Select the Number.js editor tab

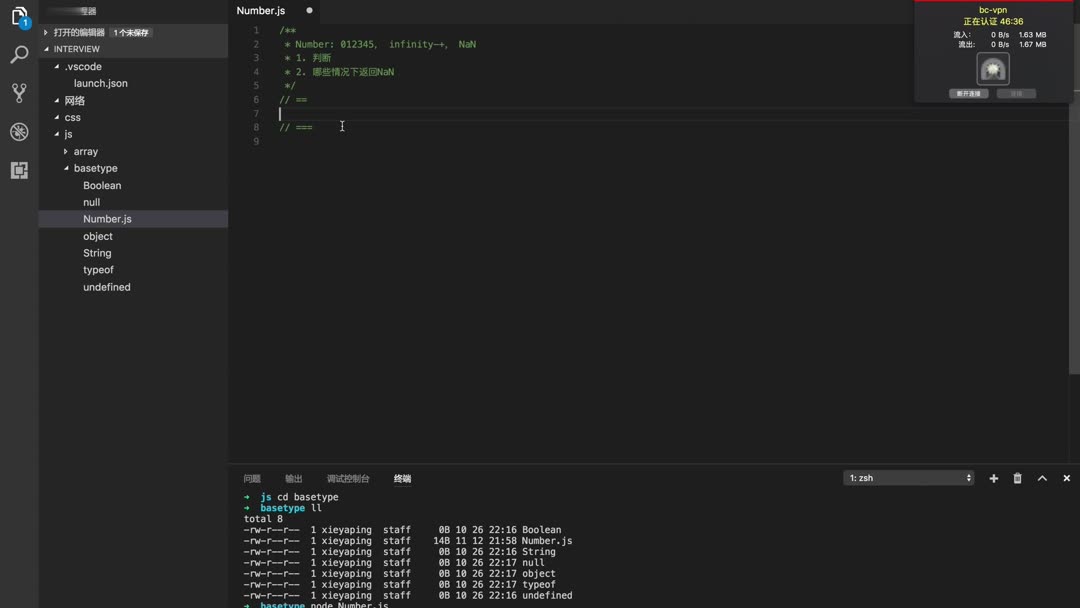261,11
